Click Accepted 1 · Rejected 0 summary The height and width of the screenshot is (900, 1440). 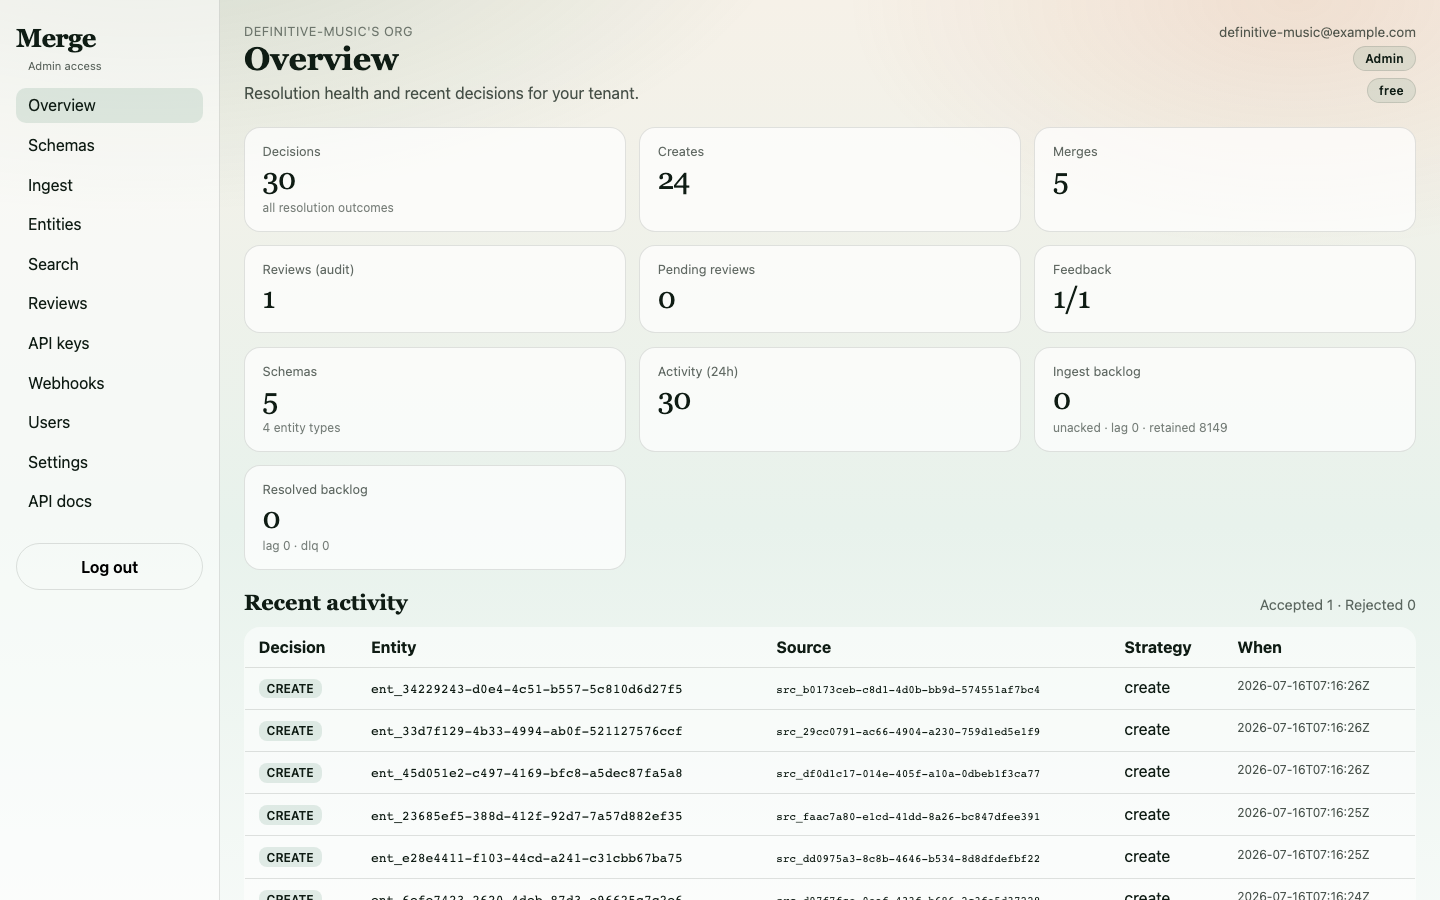1338,605
